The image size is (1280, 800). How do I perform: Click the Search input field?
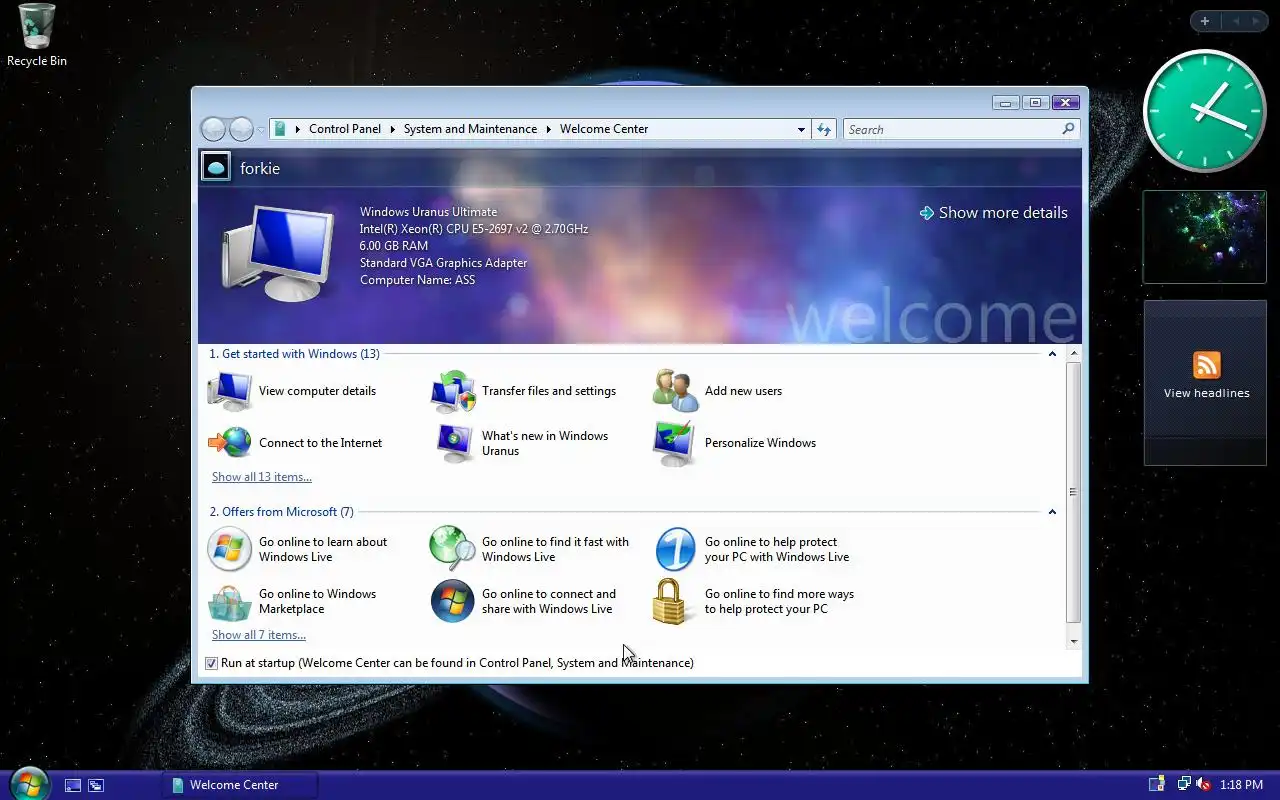pyautogui.click(x=952, y=129)
